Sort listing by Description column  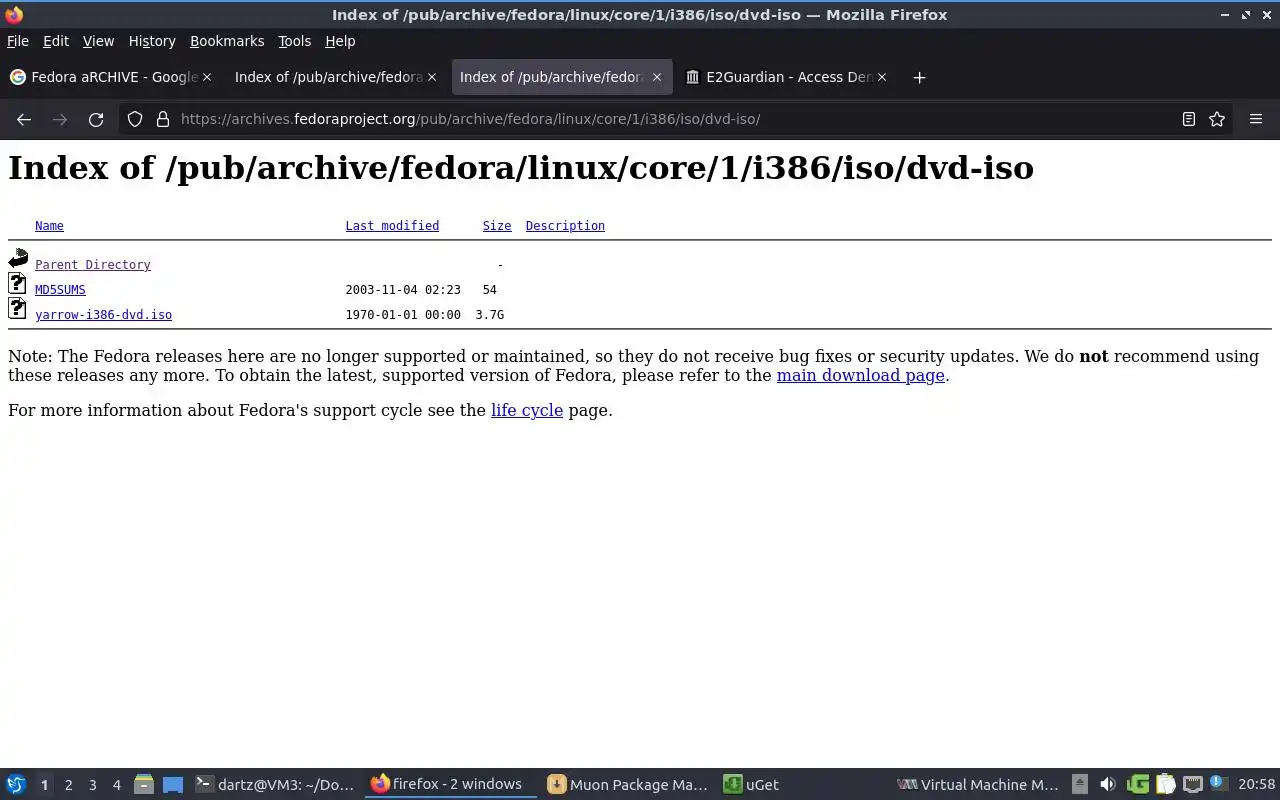click(x=565, y=226)
